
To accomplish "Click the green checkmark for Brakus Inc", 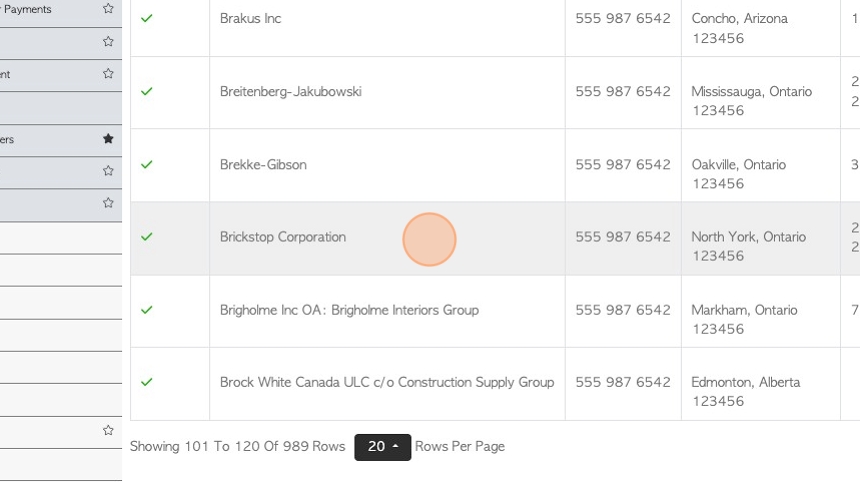I will pos(146,19).
